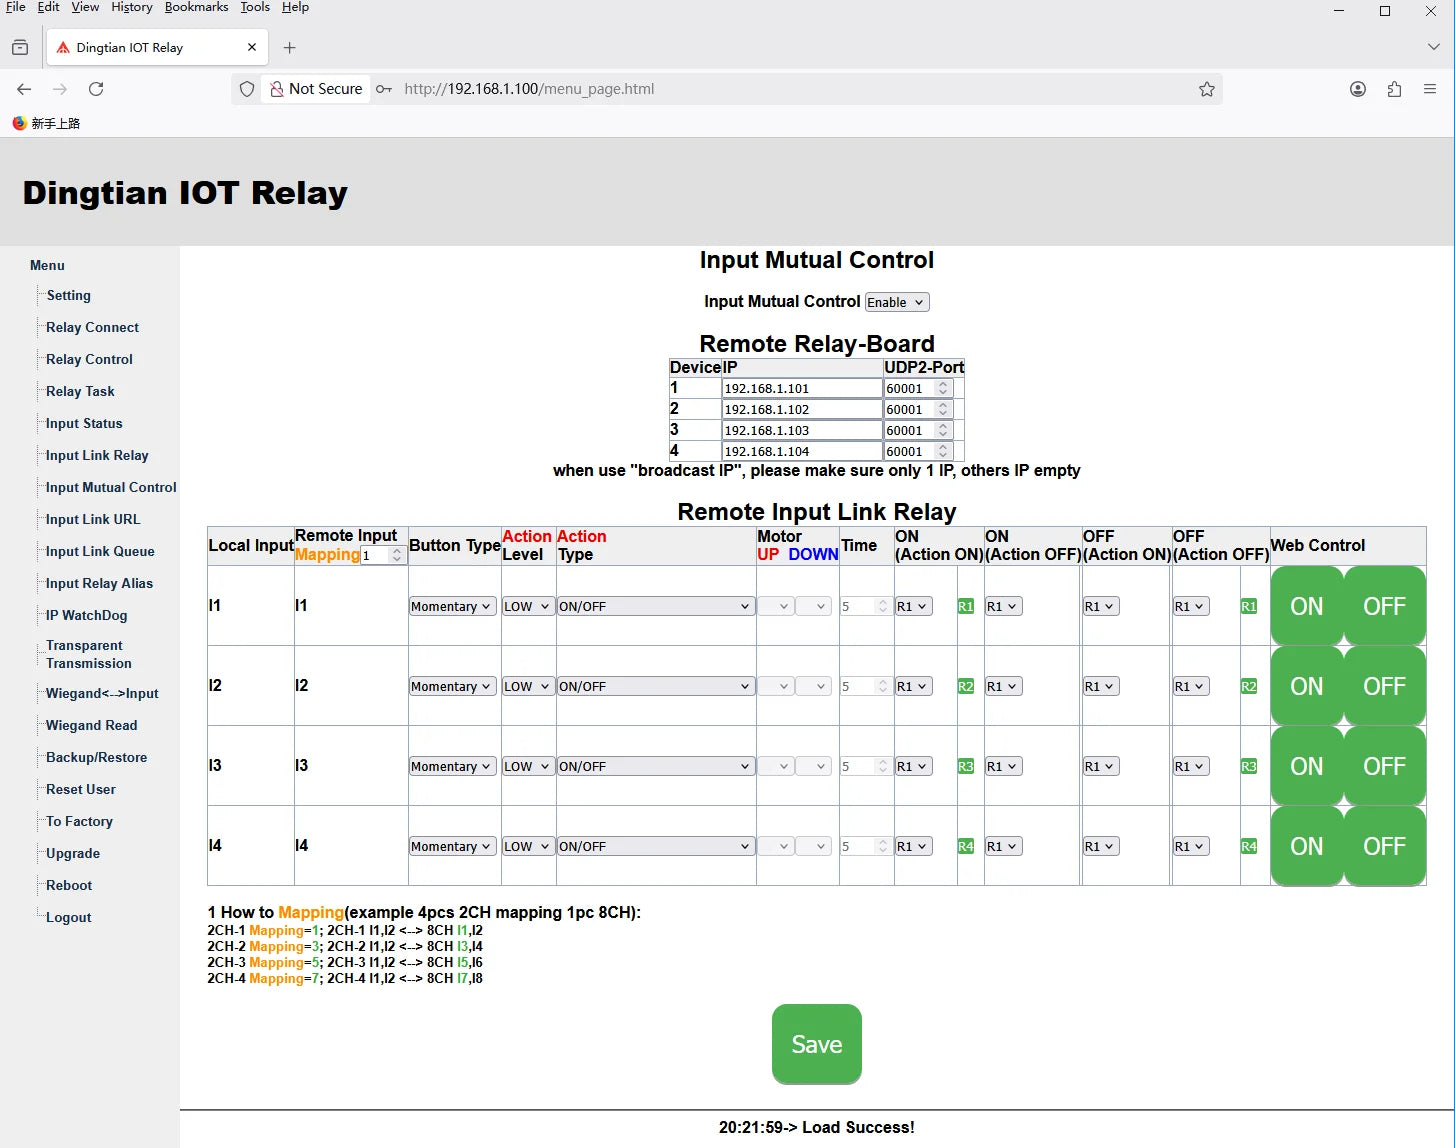Screen dimensions: 1455x1148
Task: Open the Bookmarks menu
Action: pos(196,7)
